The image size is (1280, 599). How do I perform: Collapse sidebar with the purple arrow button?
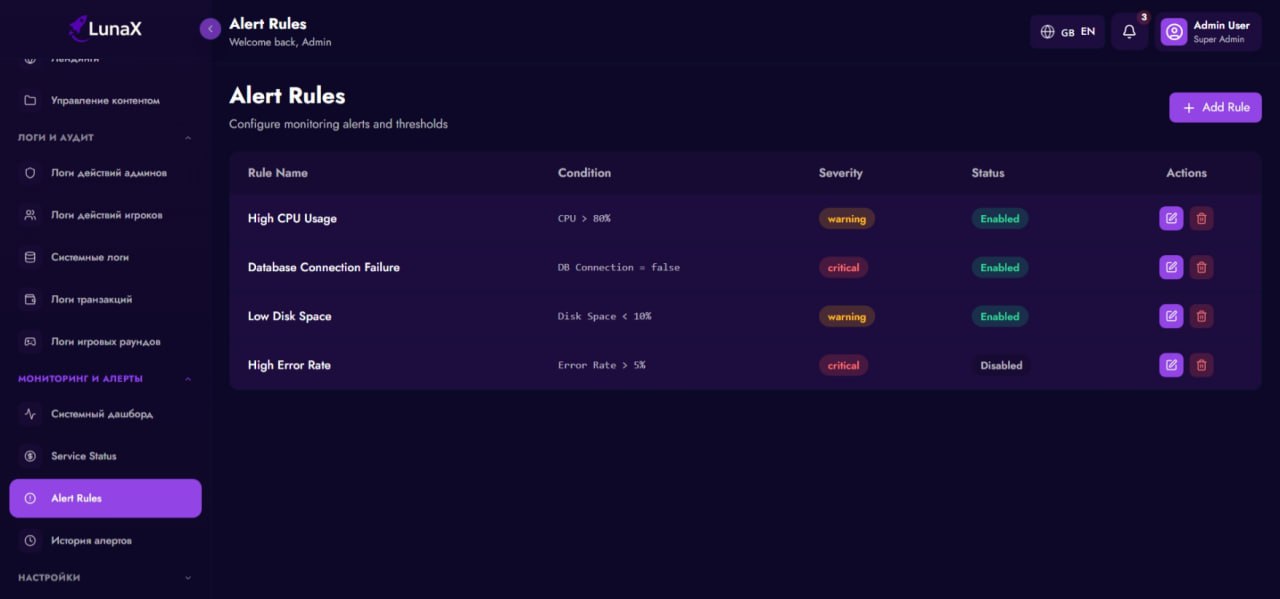(x=210, y=29)
